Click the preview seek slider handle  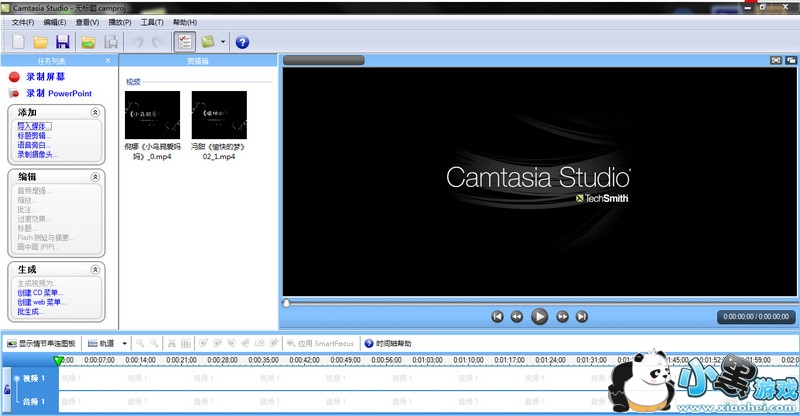click(287, 302)
